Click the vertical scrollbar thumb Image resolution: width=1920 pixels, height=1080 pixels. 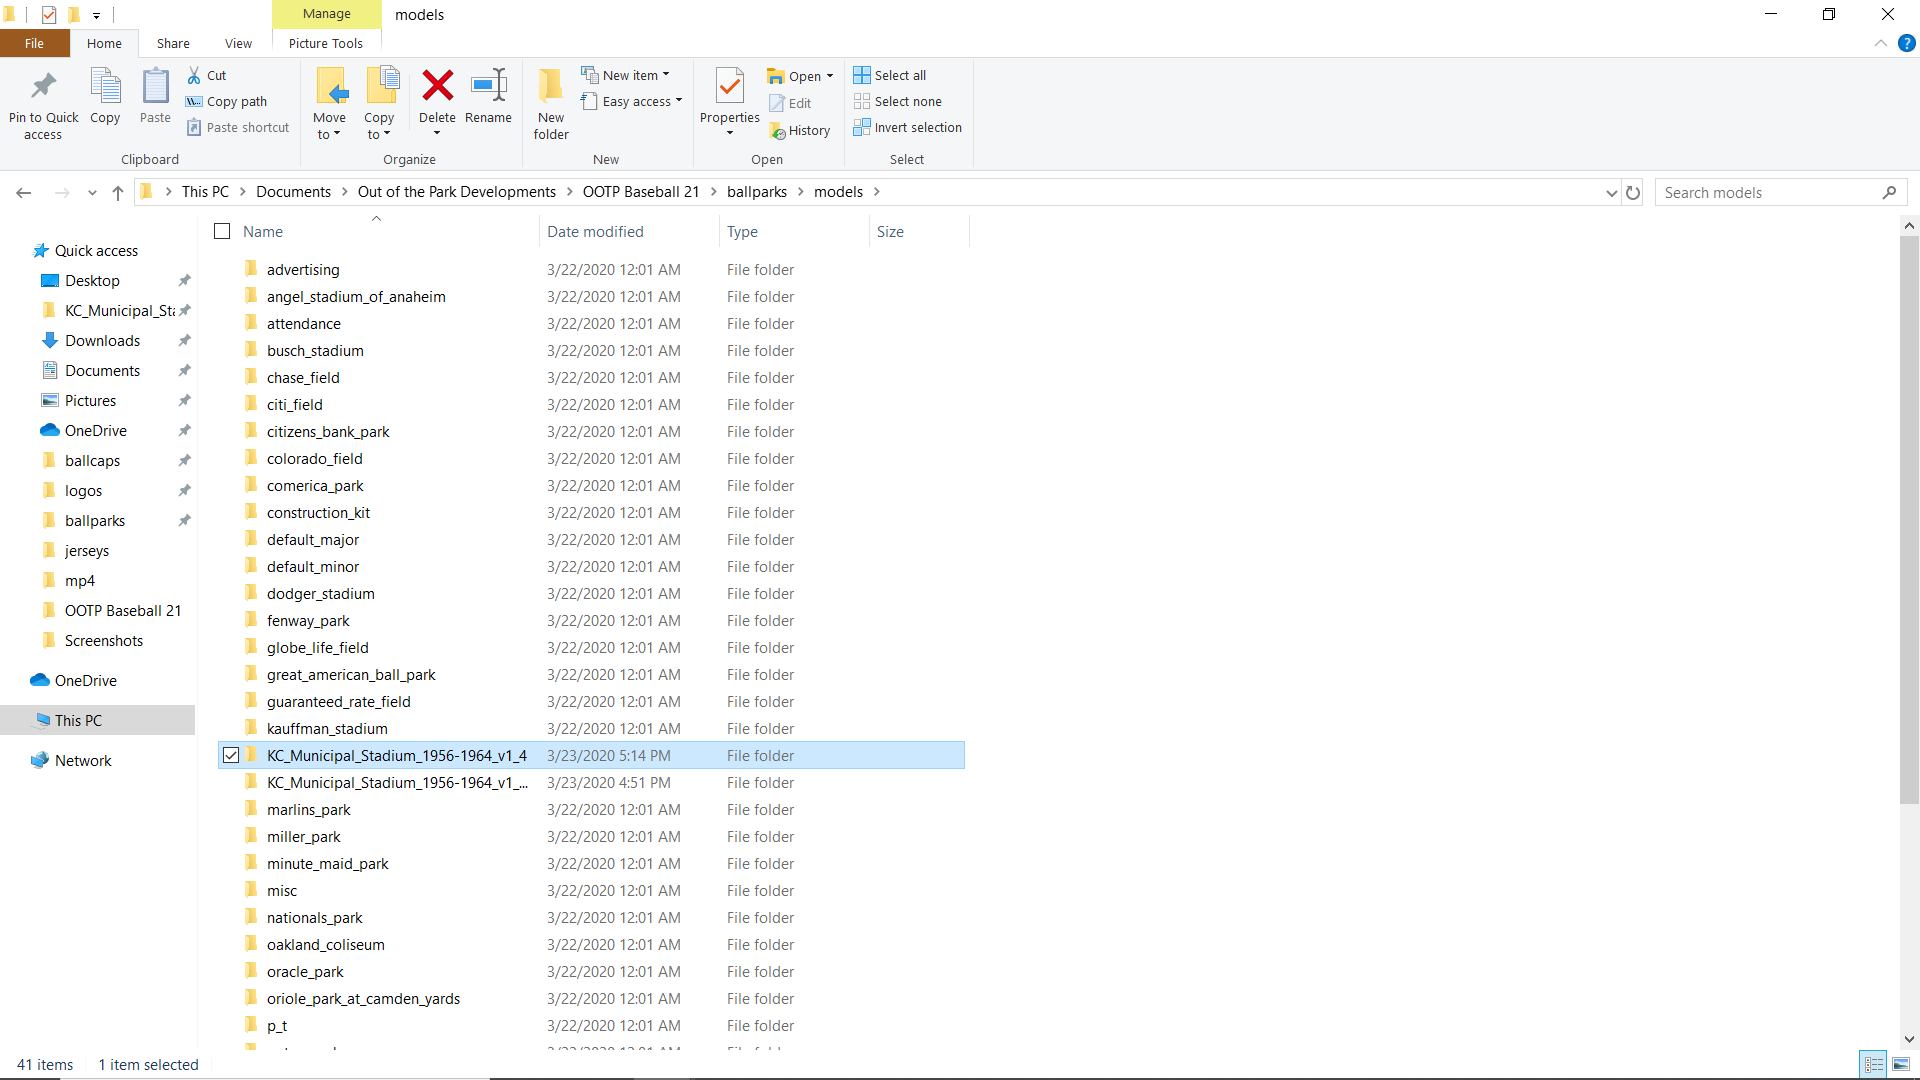[1909, 520]
